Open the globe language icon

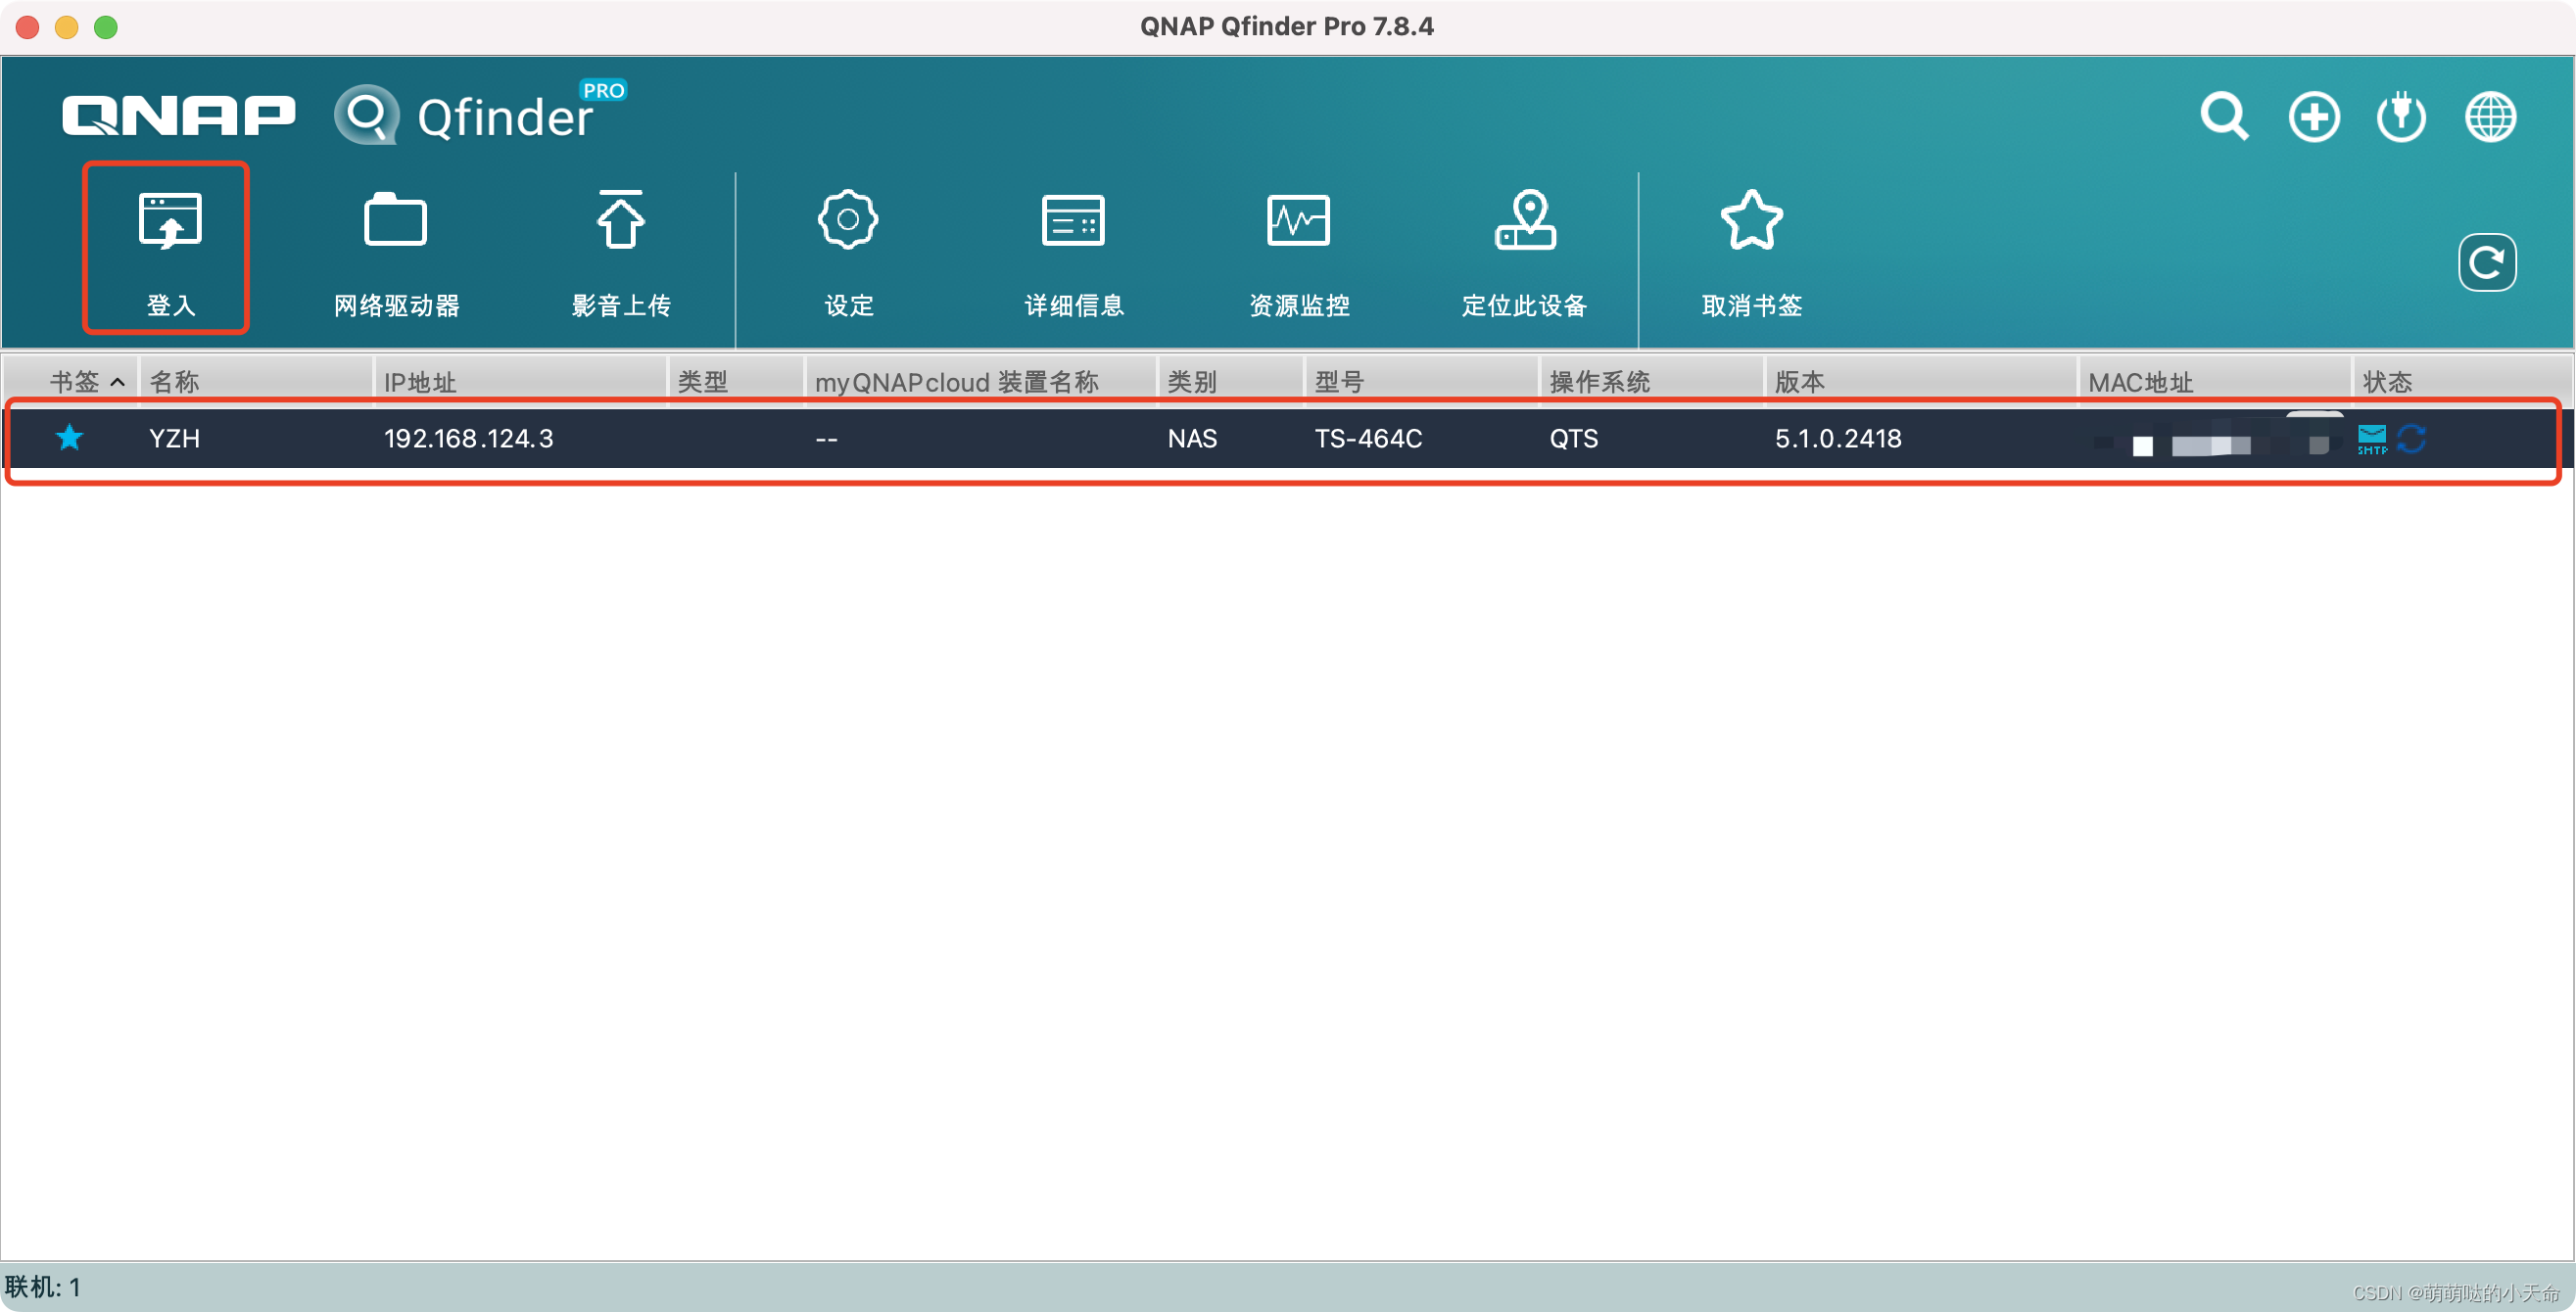pyautogui.click(x=2492, y=116)
